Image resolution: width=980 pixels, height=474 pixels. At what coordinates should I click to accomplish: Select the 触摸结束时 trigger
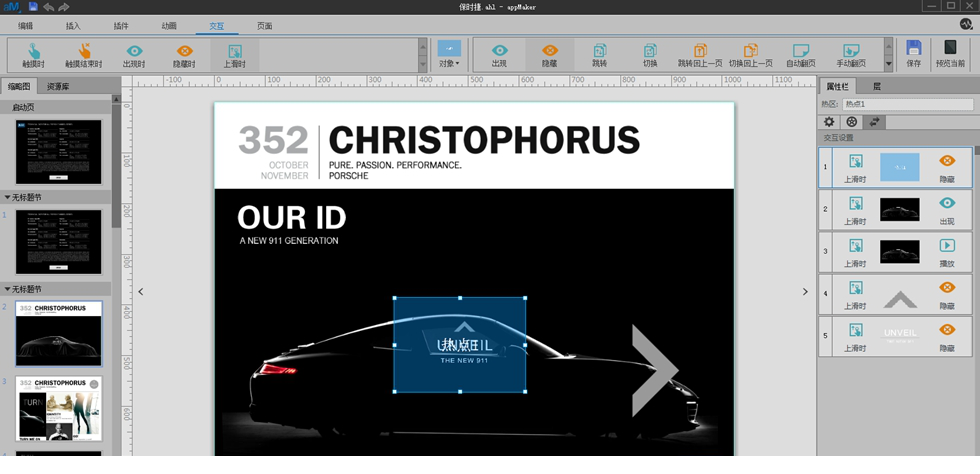[84, 55]
